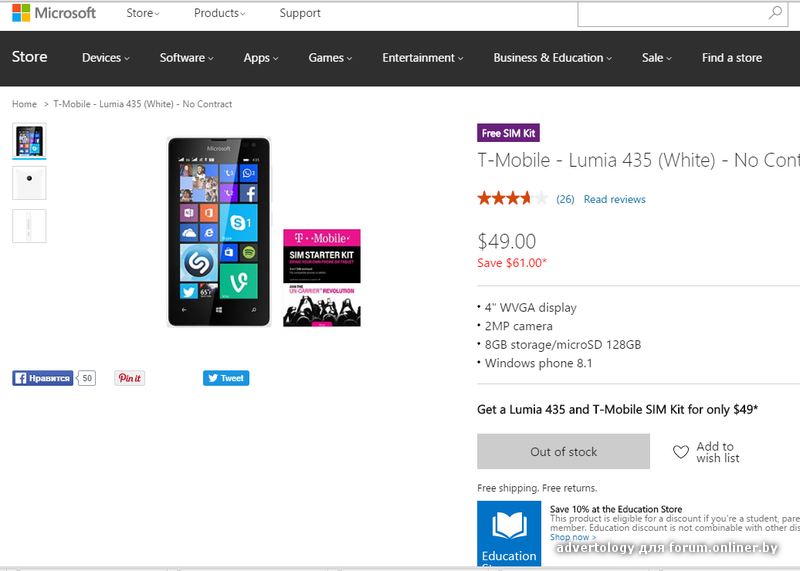Click the heart wish list icon
The image size is (800, 571).
point(681,452)
